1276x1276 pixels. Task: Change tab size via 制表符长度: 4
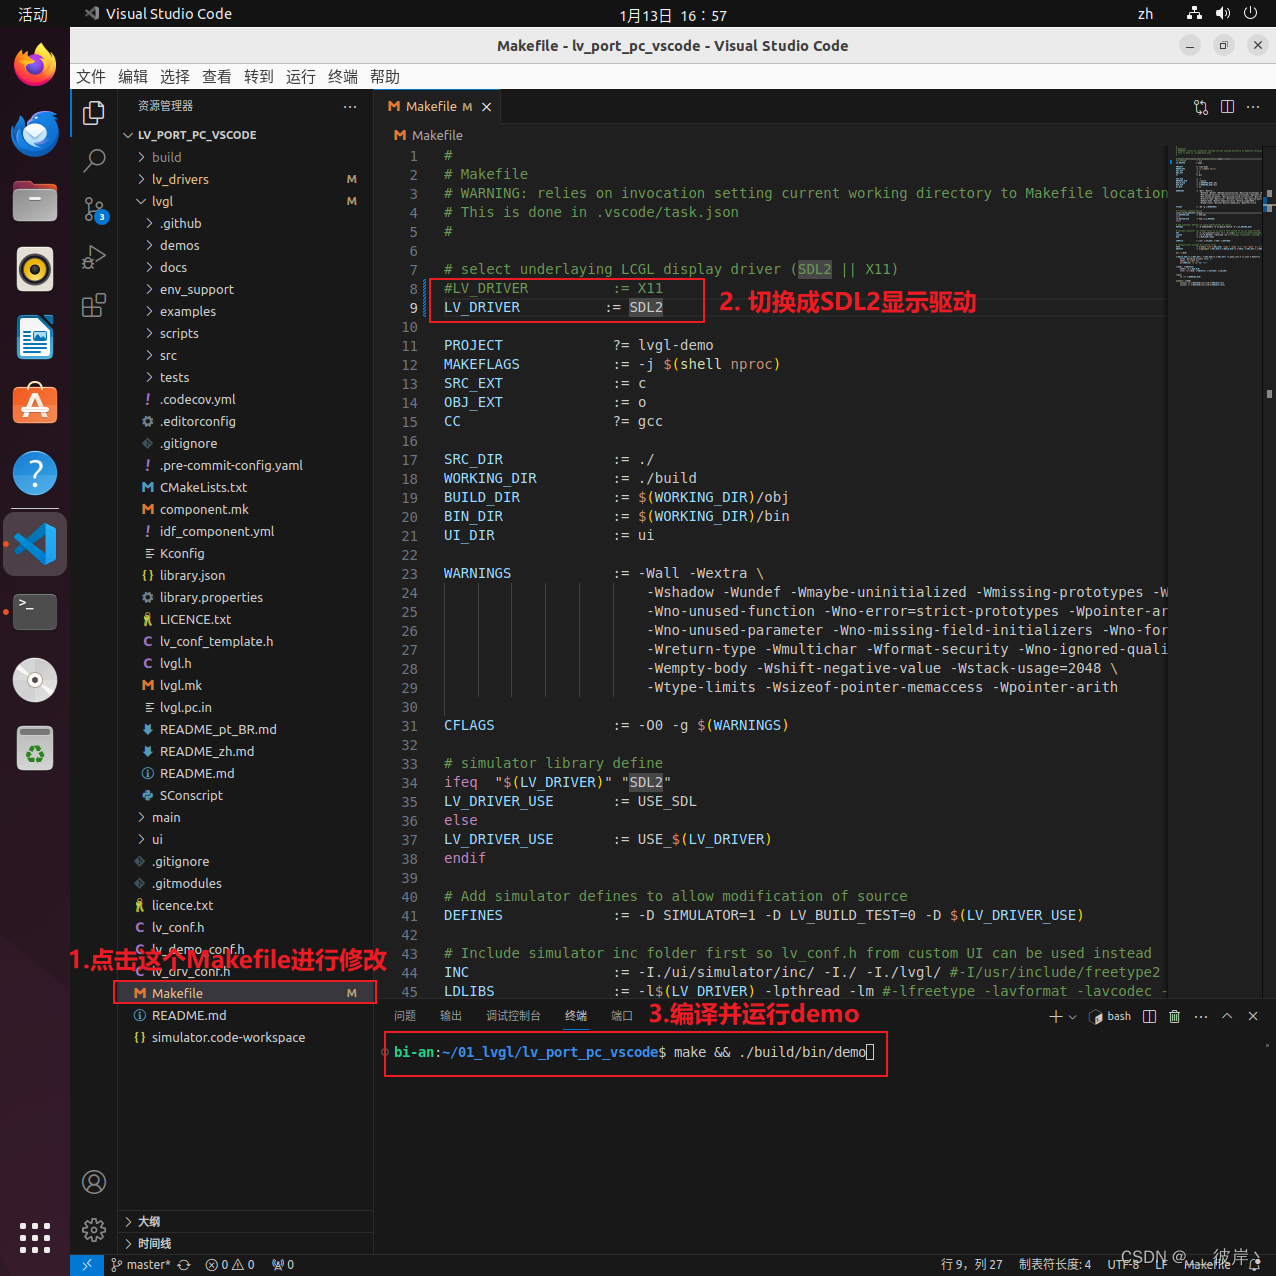click(x=1055, y=1265)
